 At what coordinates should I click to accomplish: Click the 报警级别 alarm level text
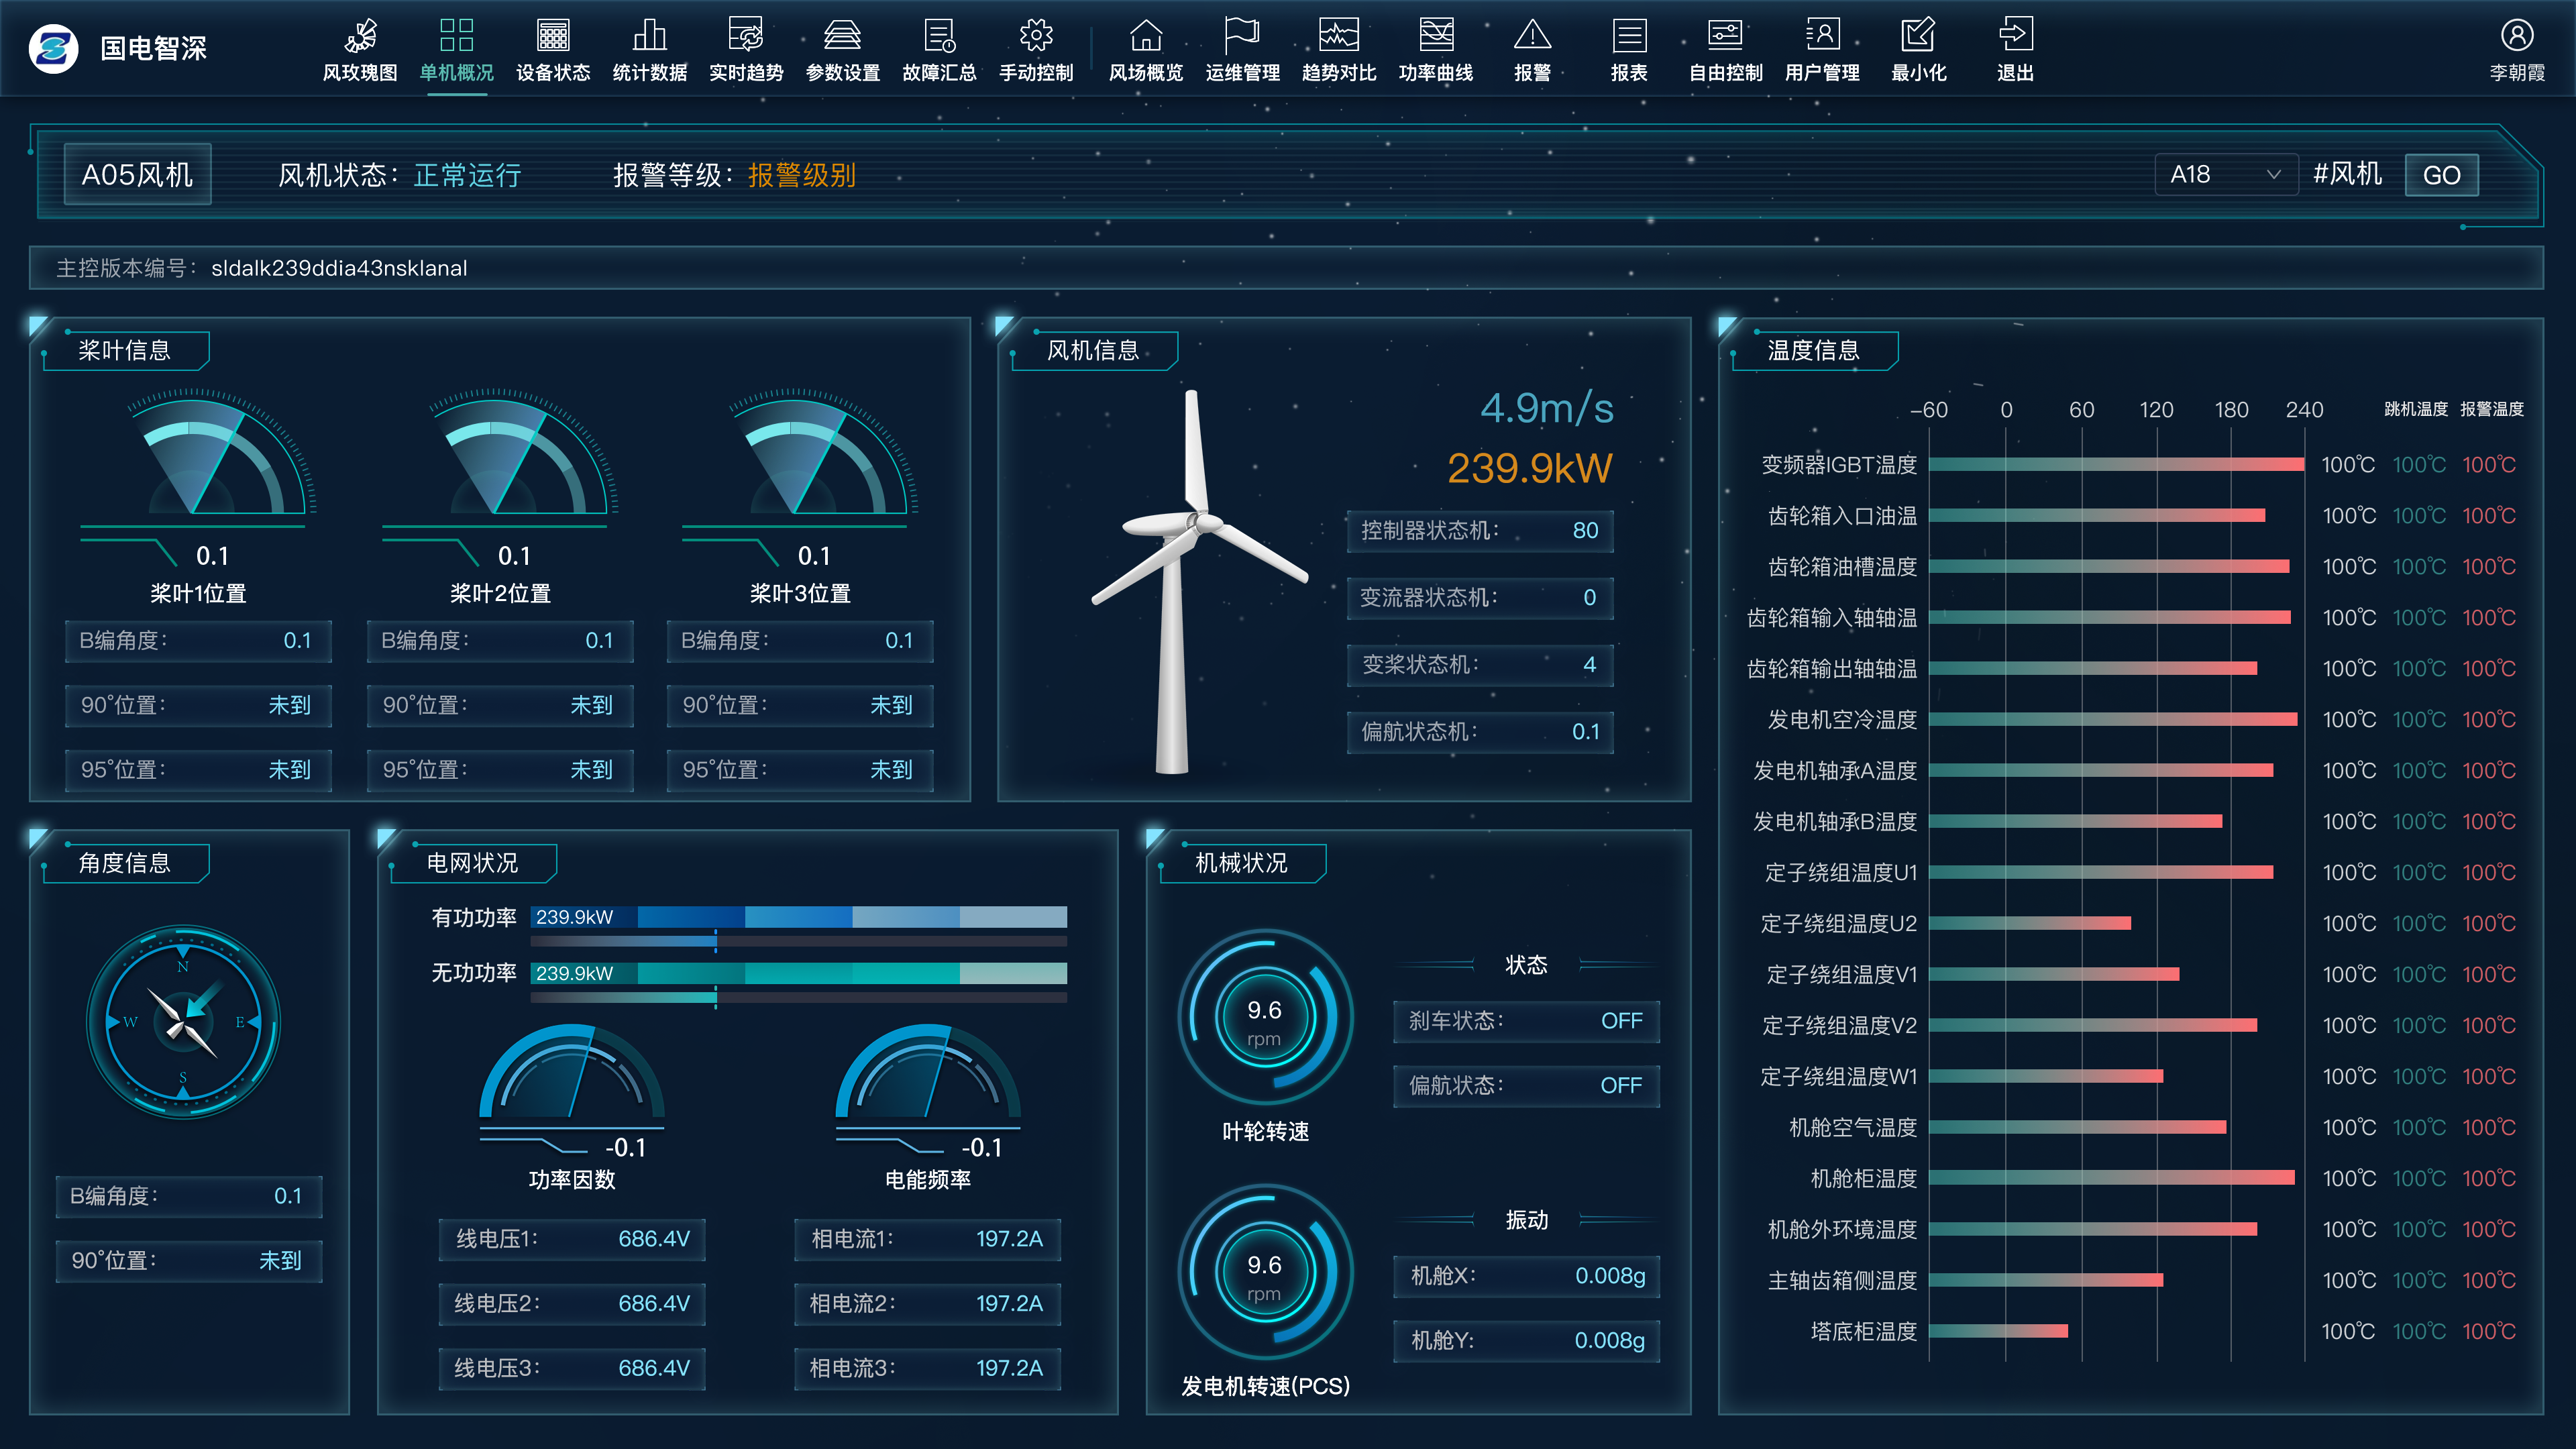click(801, 176)
